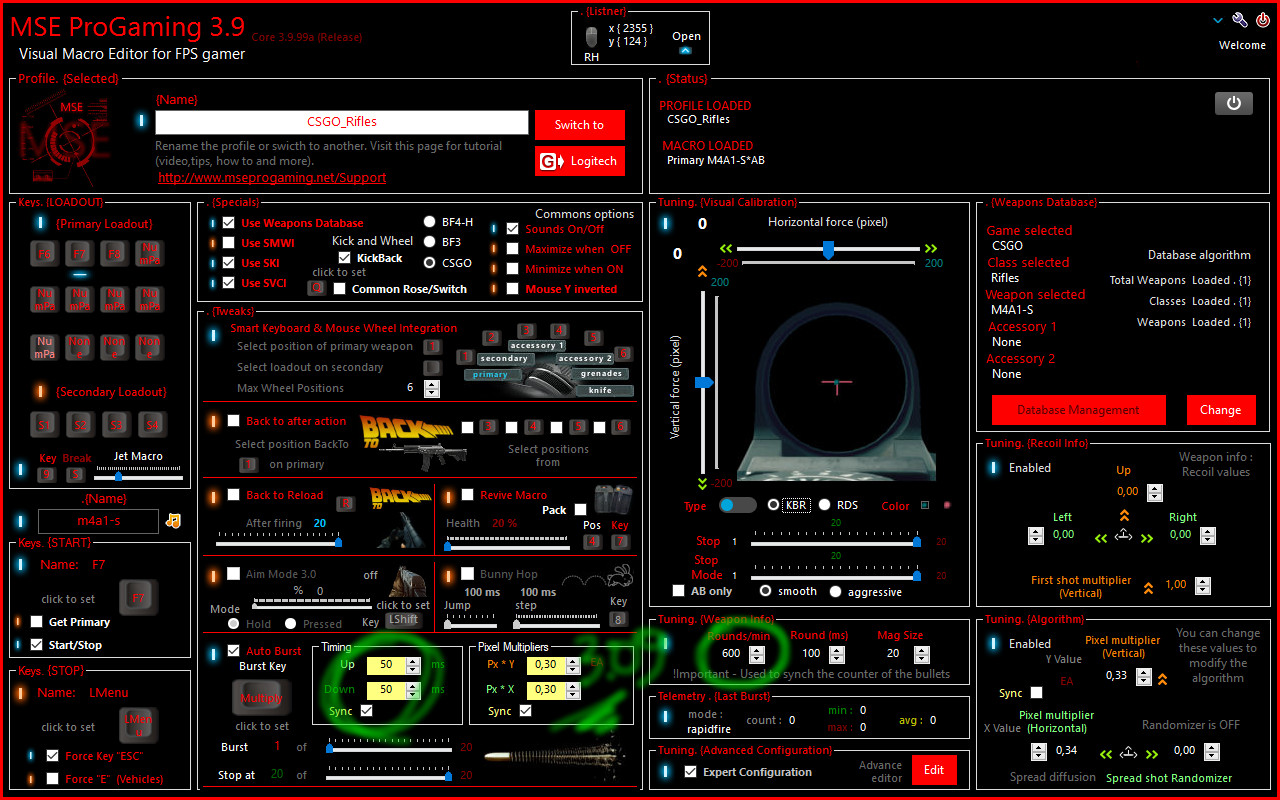
Task: Expand the blue chevron next to wrench icon
Action: (1218, 20)
